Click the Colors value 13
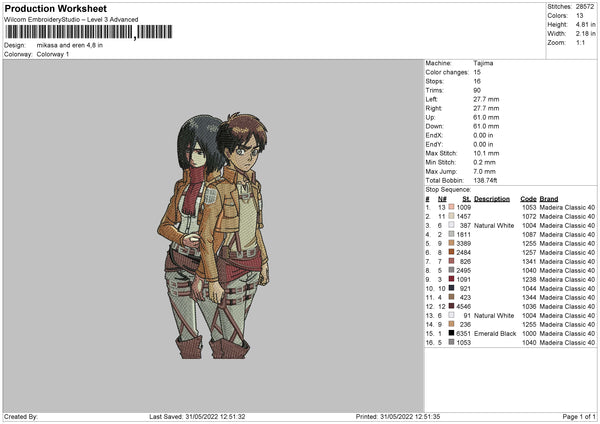The image size is (600, 424). tap(579, 16)
